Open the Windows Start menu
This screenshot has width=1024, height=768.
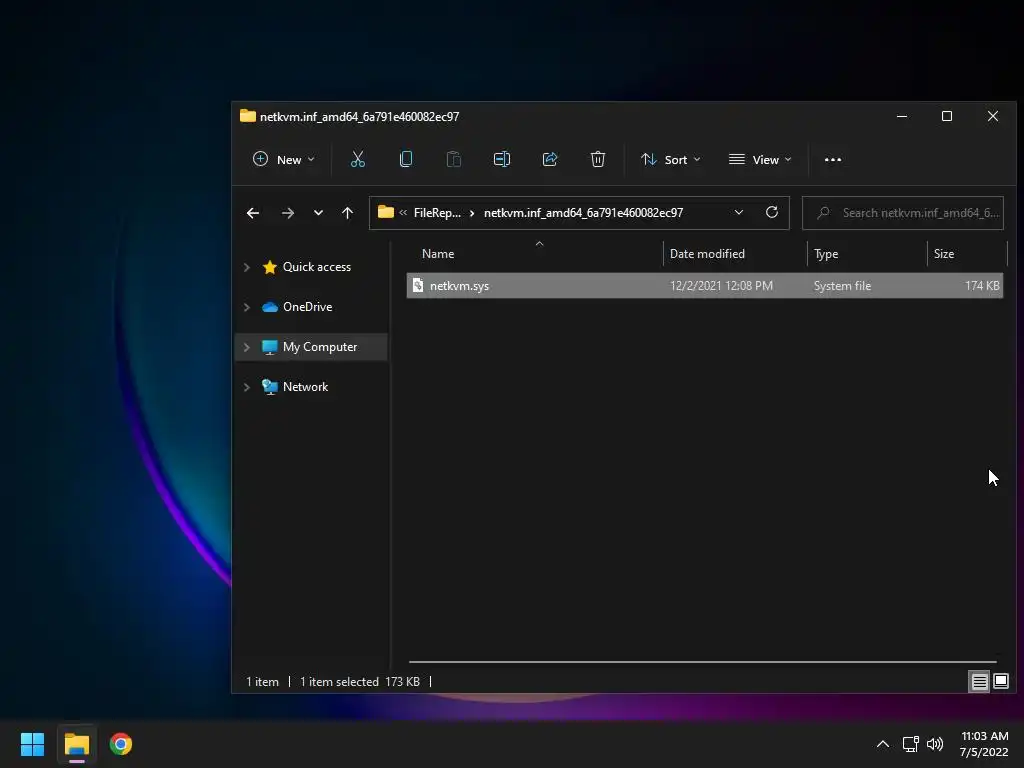[32, 744]
